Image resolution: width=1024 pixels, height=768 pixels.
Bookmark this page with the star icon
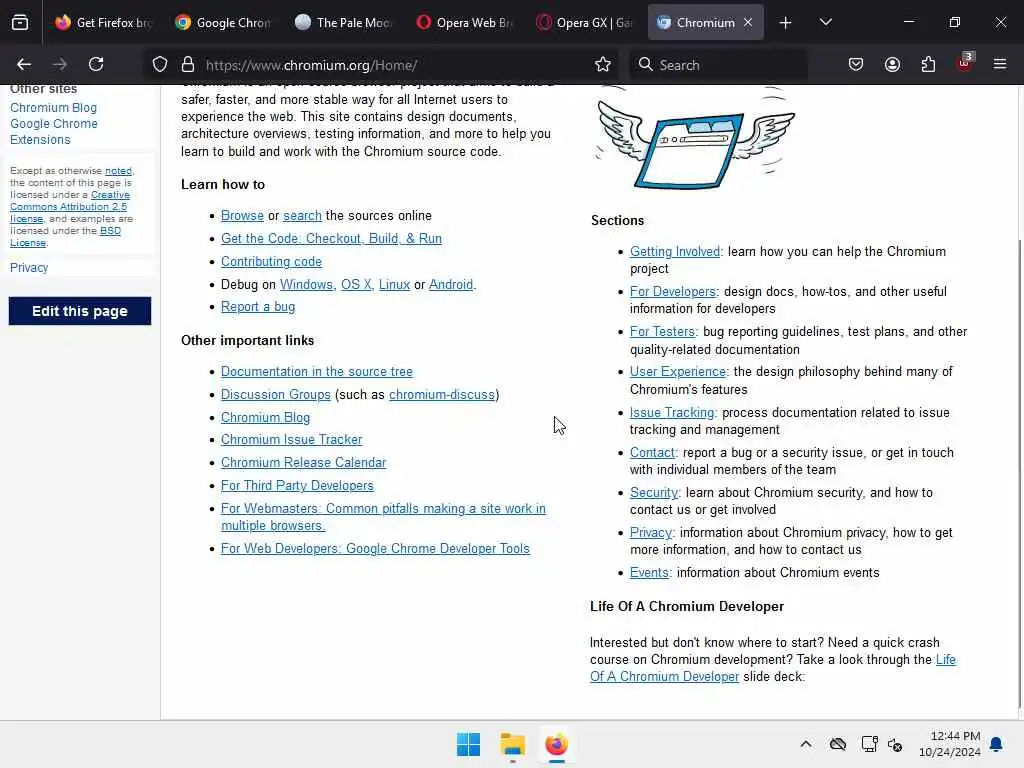pos(603,65)
